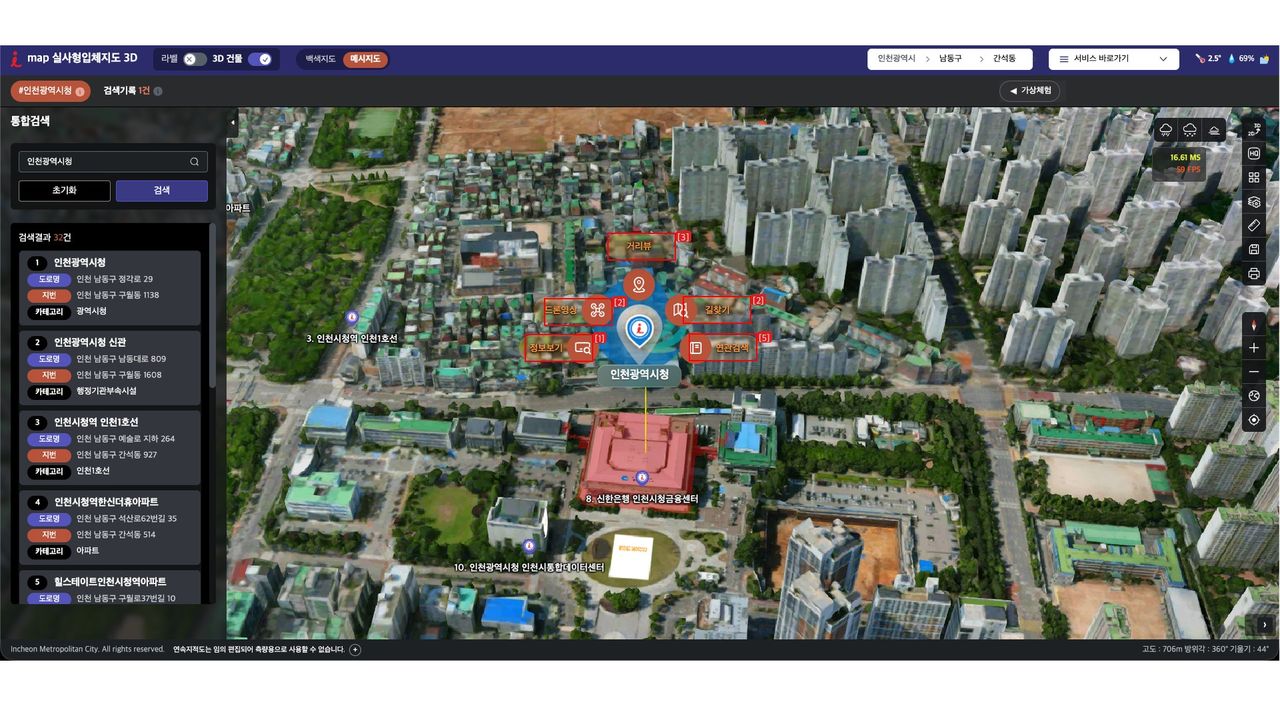Screen dimensions: 1280x720
Task: Select the #인천광역시청 tab
Action: (49, 91)
